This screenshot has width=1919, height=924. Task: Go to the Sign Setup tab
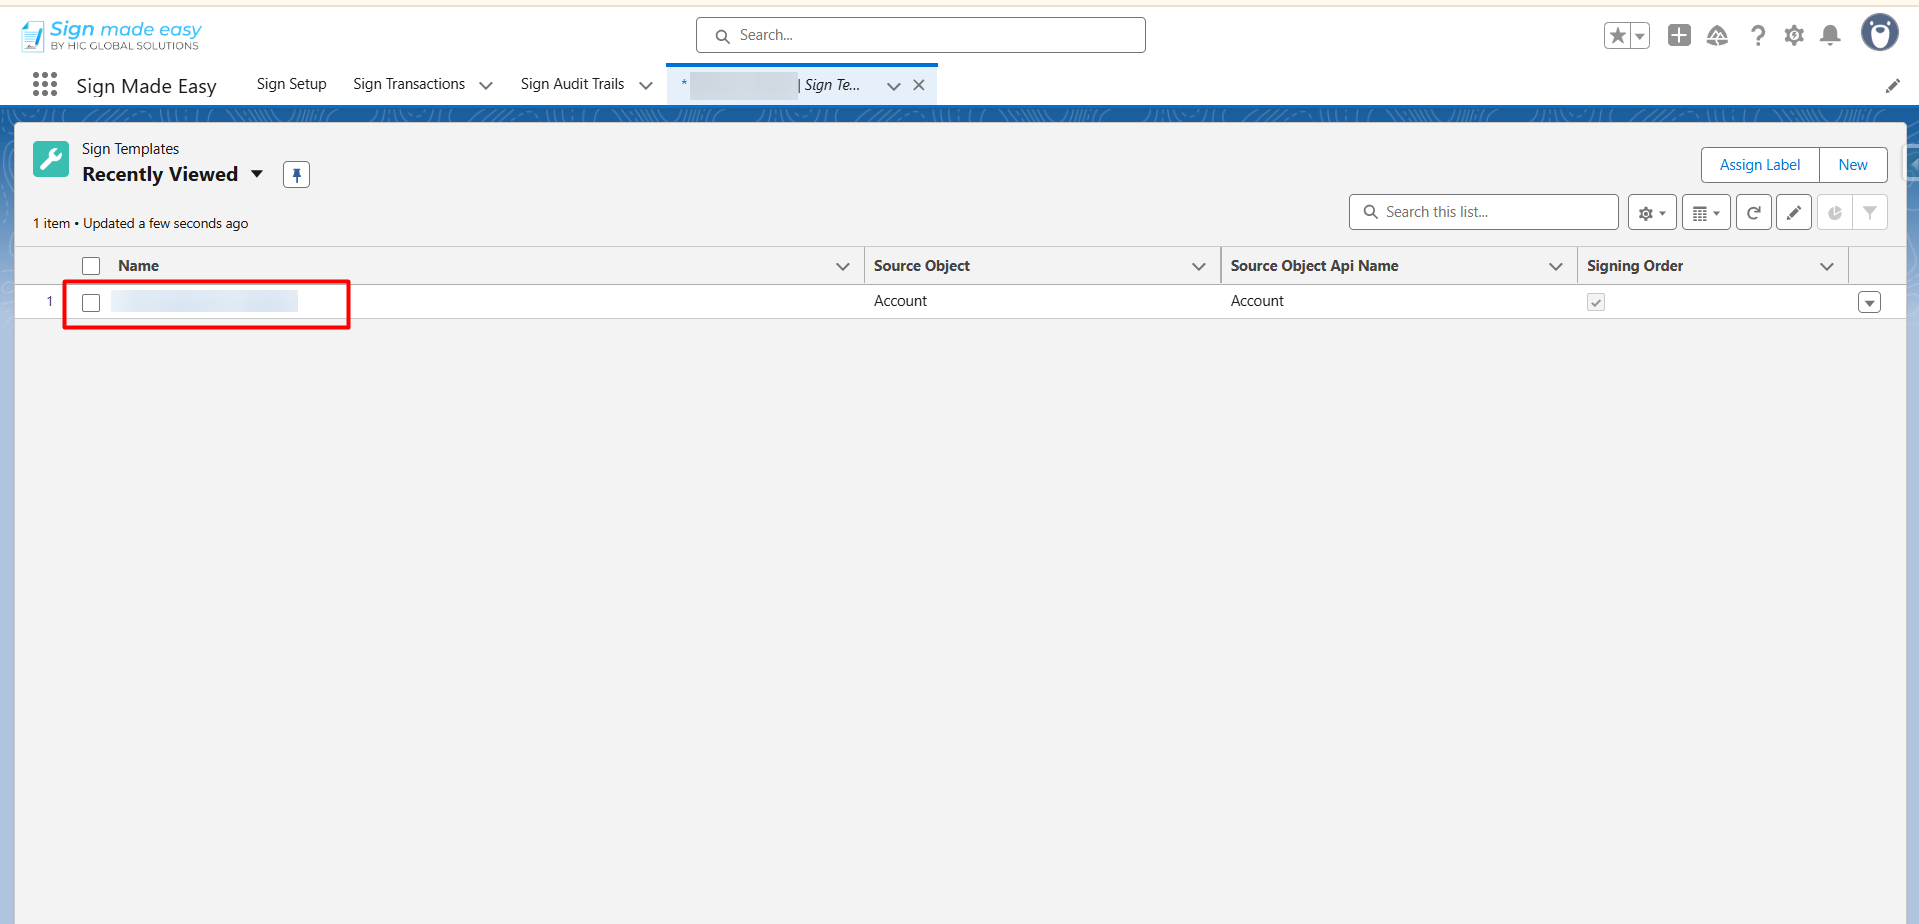[x=292, y=84]
